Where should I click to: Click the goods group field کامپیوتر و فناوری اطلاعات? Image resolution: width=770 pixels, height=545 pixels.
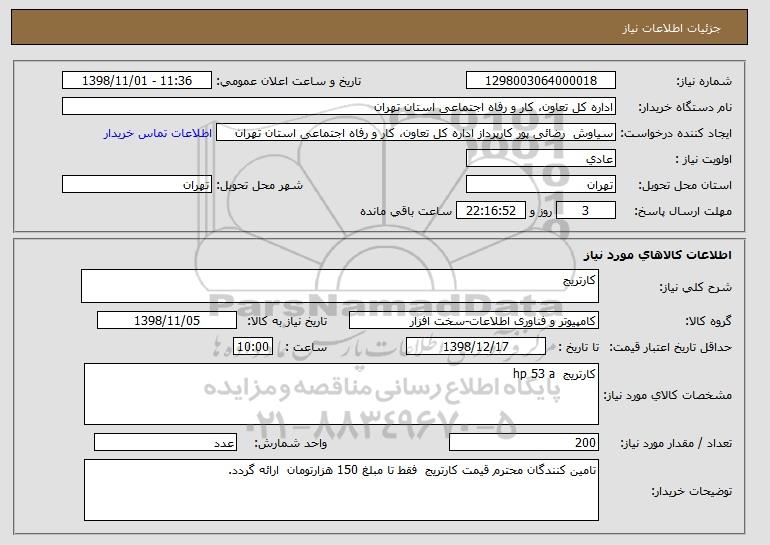(474, 321)
